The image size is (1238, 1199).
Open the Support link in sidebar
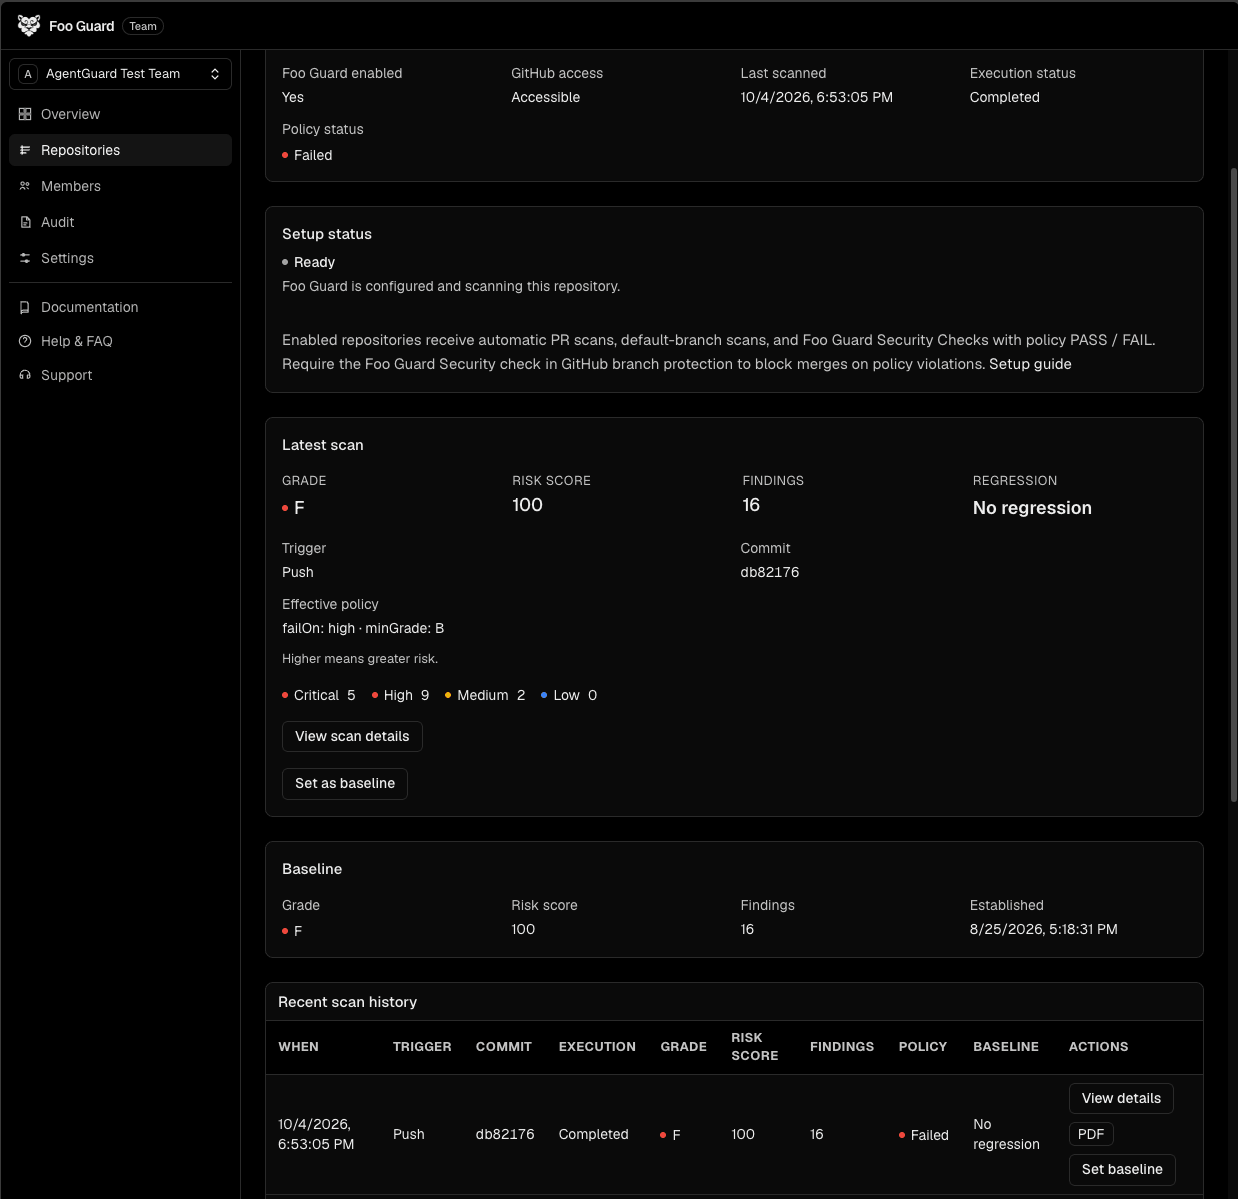tap(120, 375)
